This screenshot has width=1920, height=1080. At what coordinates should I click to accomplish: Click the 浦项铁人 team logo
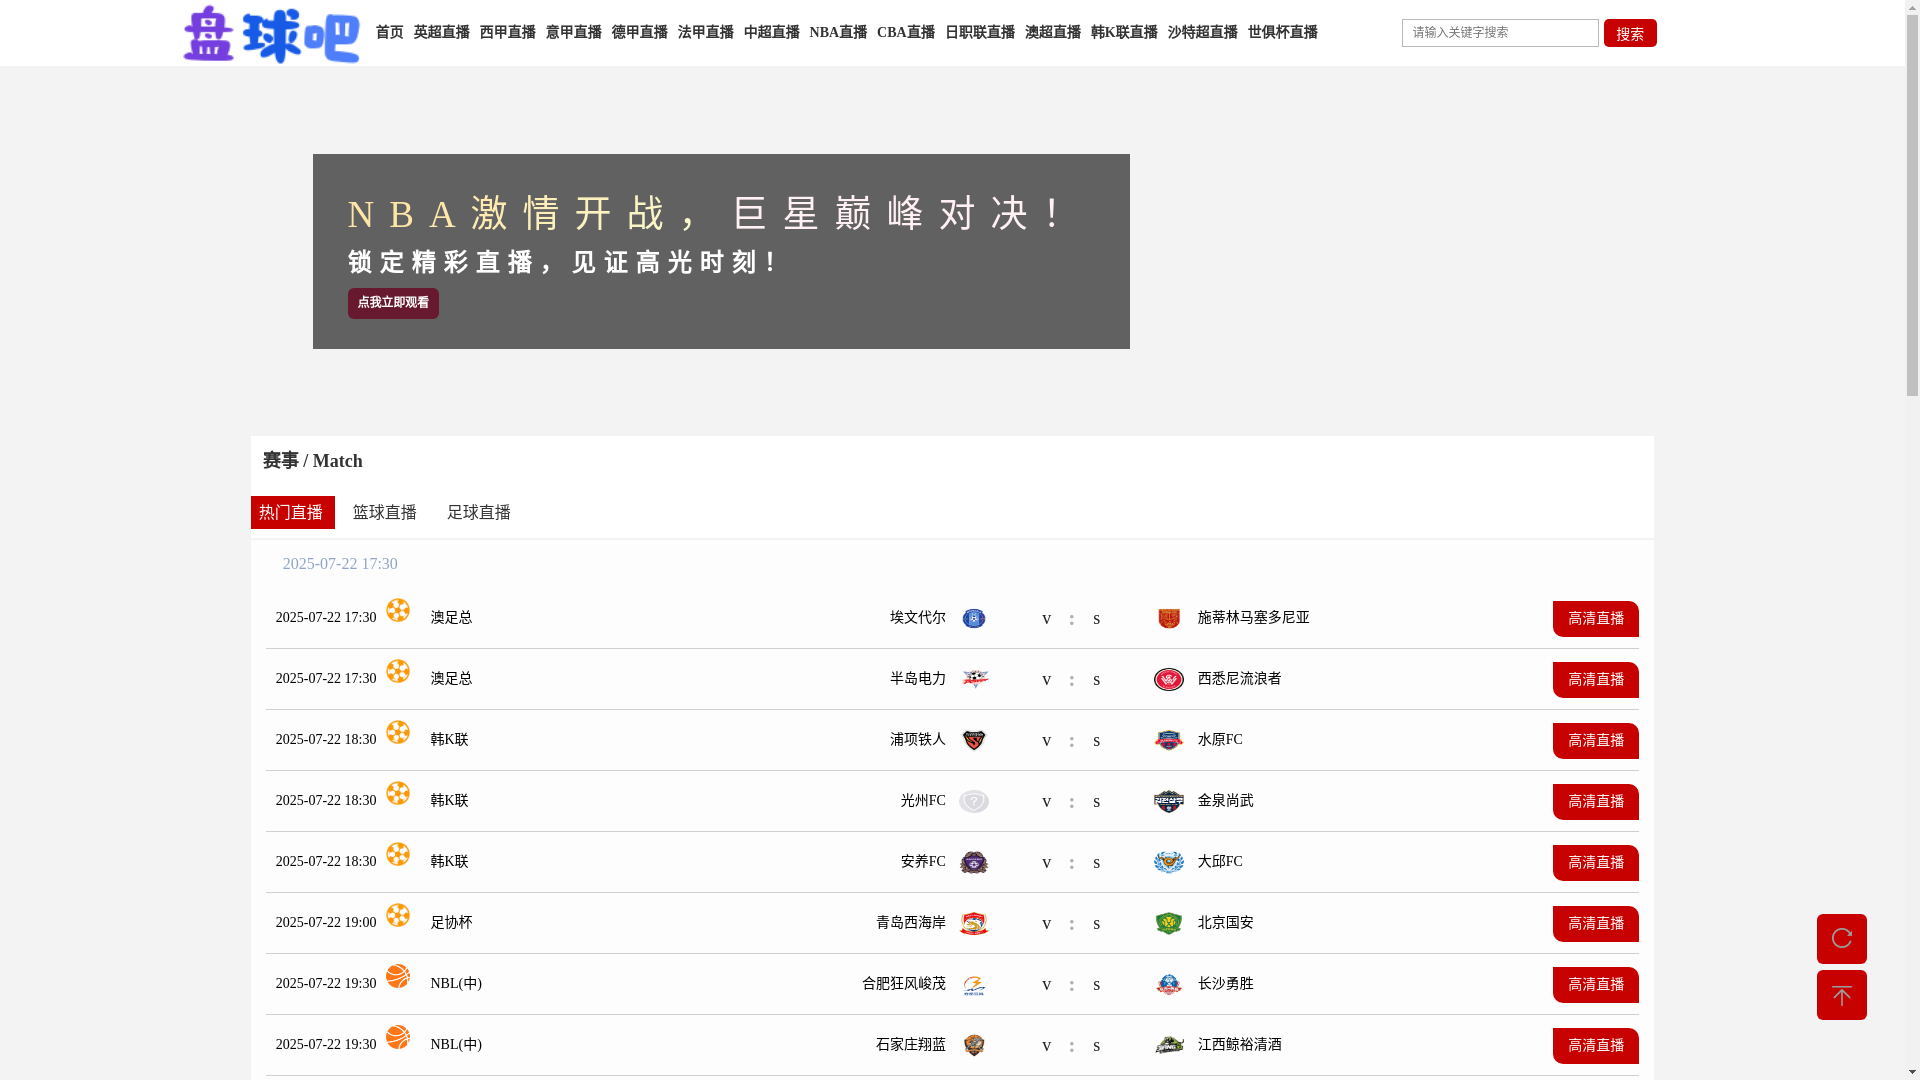[x=973, y=741]
